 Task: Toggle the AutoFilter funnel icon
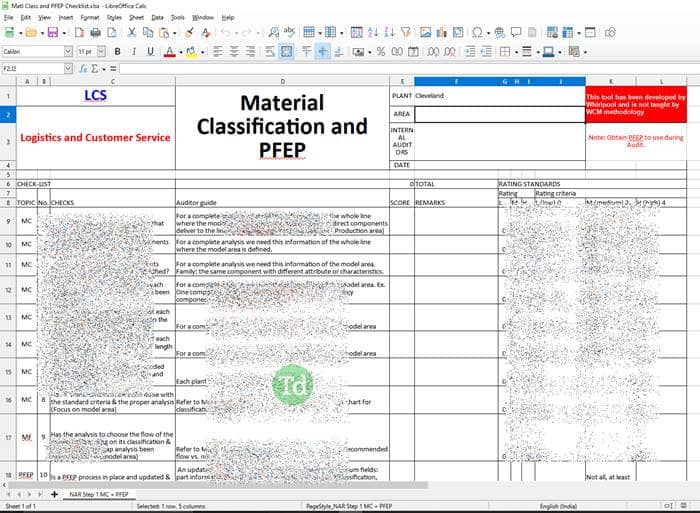(406, 32)
